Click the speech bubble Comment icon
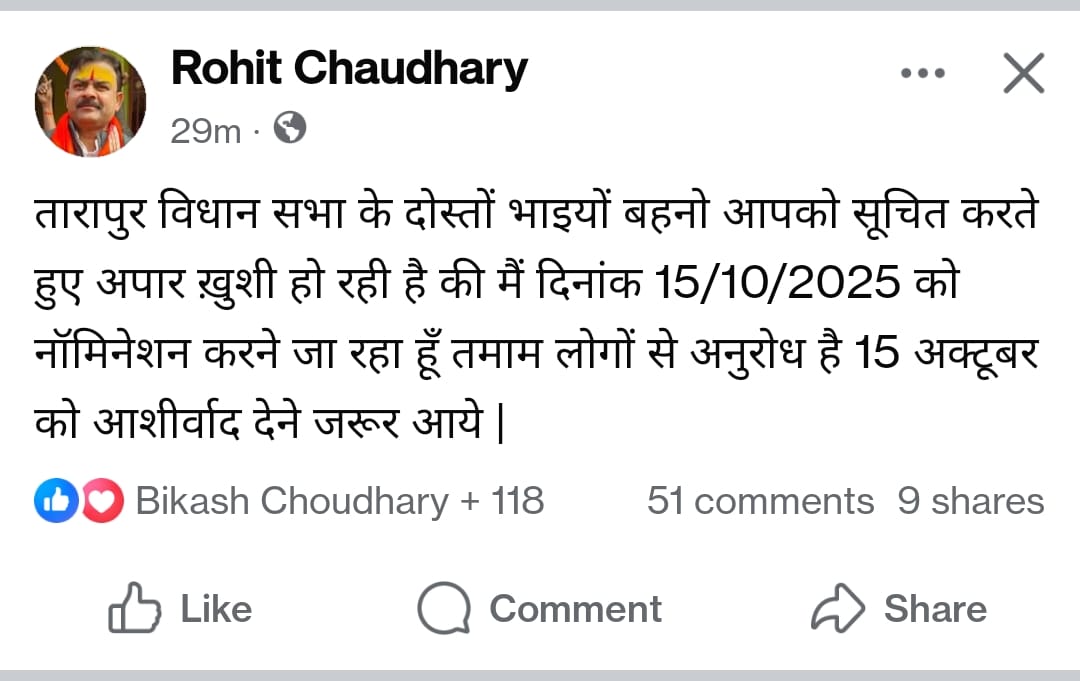This screenshot has height=681, width=1080. click(x=444, y=608)
